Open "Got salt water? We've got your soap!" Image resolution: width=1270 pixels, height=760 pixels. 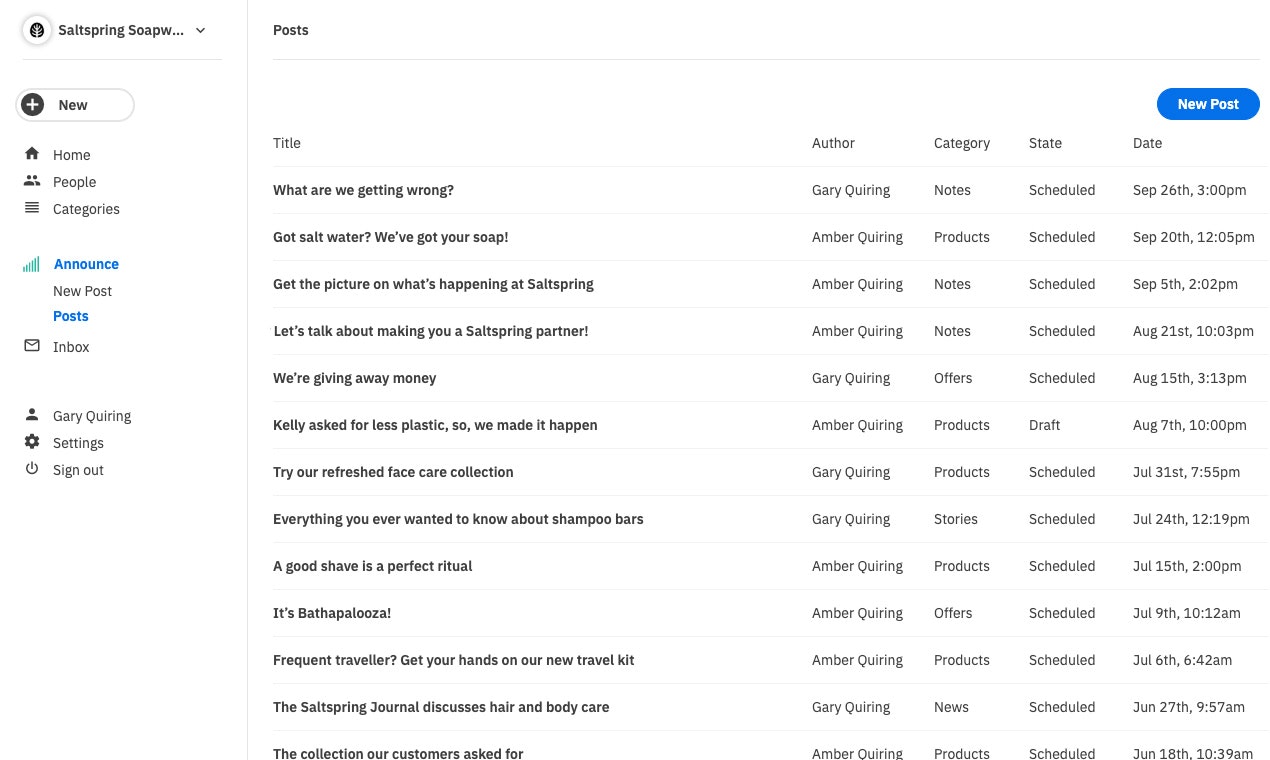pos(390,237)
